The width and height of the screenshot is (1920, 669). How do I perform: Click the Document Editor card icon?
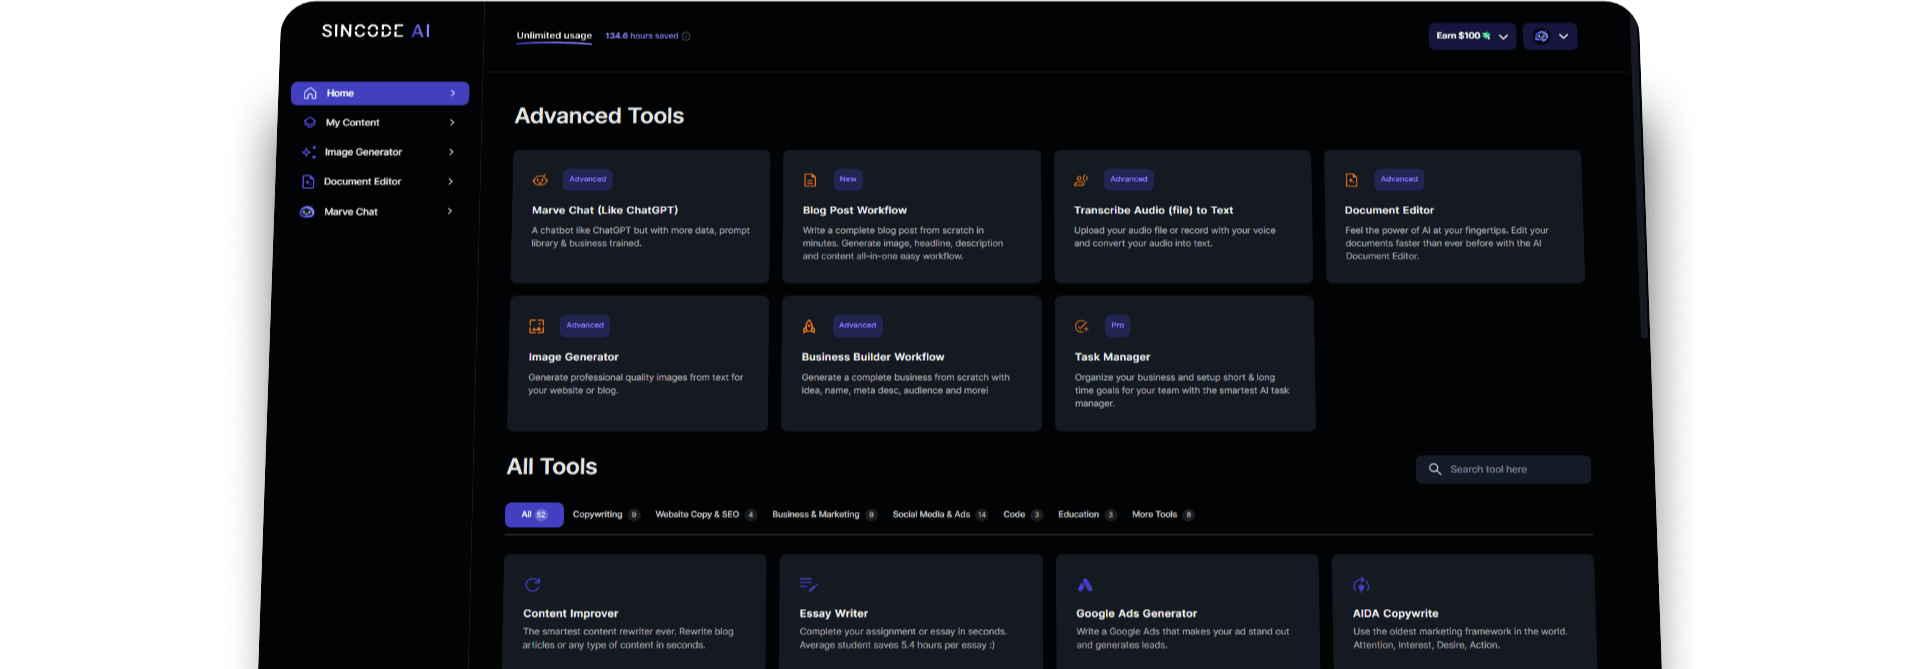point(1351,180)
